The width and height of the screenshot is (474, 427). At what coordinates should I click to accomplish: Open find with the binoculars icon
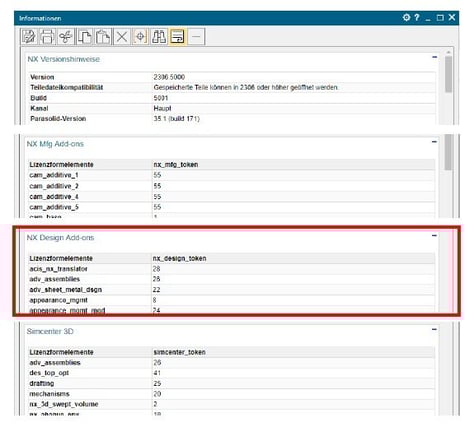[159, 36]
